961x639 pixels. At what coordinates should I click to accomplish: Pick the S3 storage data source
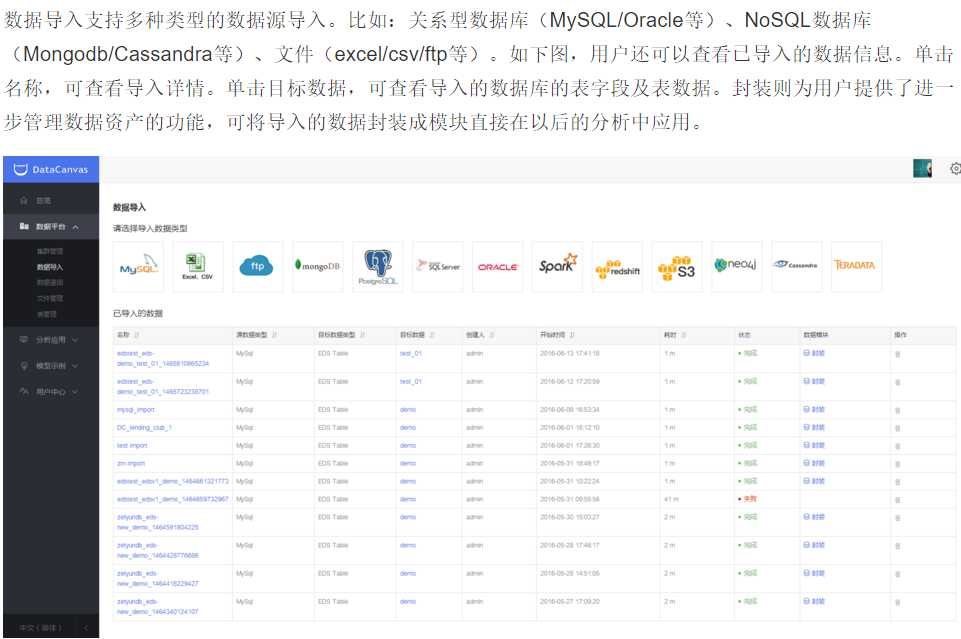pyautogui.click(x=677, y=267)
